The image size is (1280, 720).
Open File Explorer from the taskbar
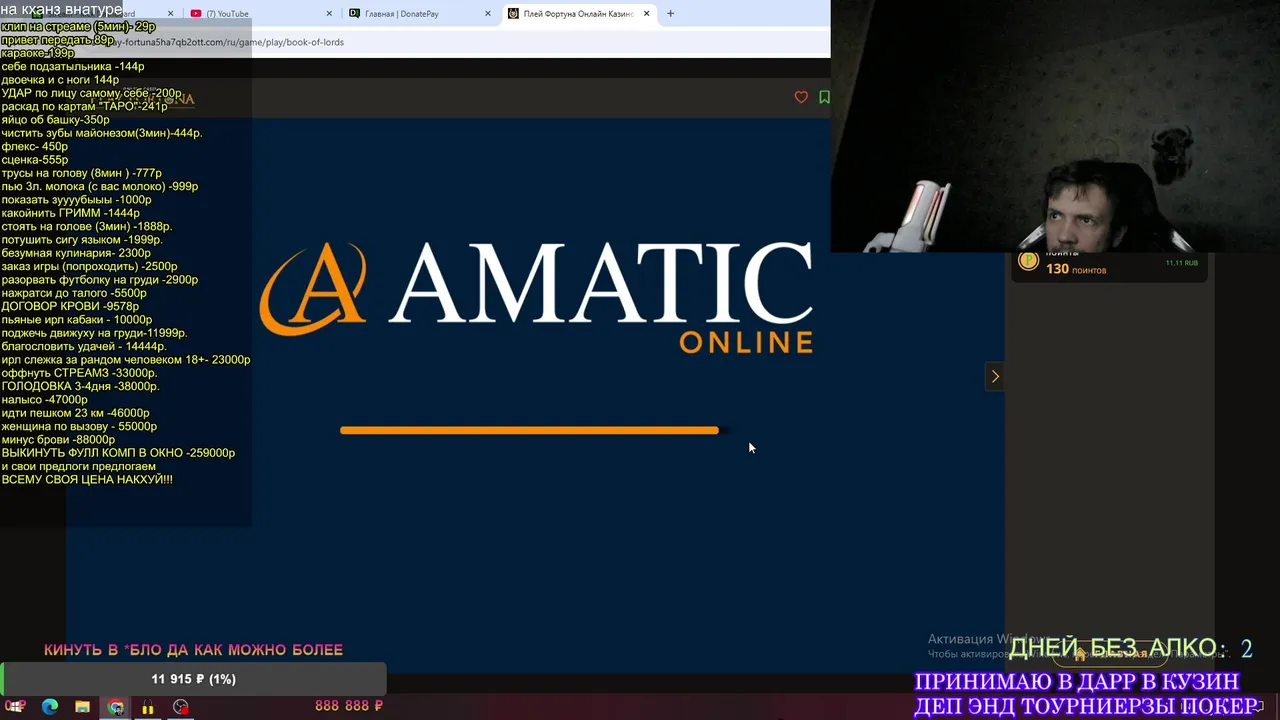pos(83,707)
